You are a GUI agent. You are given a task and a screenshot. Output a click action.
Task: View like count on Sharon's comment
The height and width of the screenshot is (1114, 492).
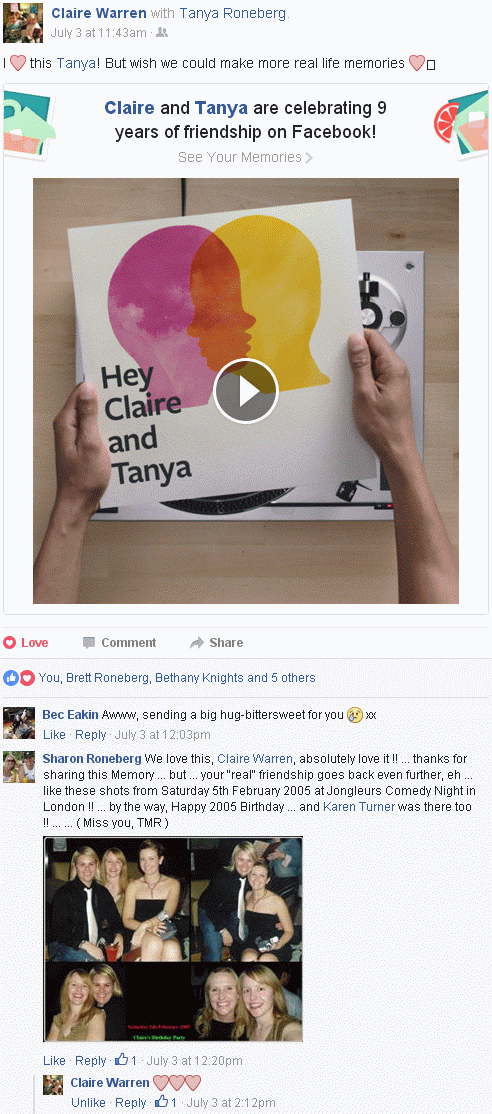(x=126, y=1060)
